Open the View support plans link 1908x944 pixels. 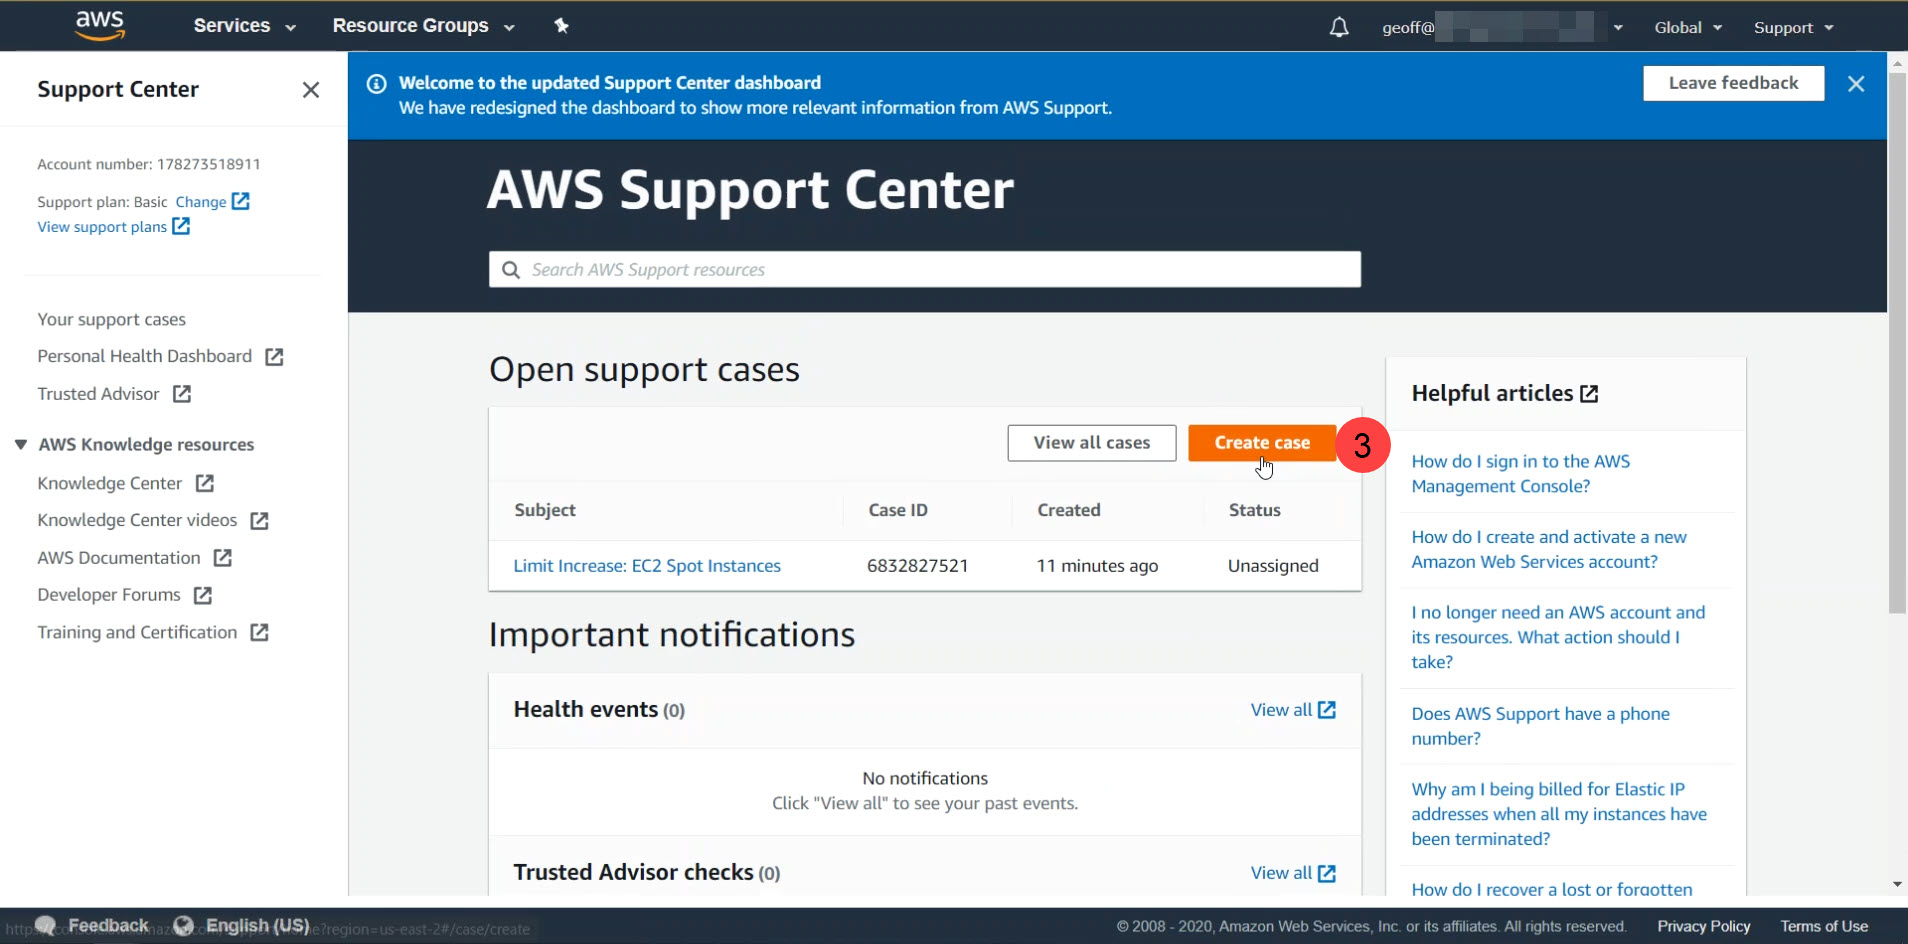(x=102, y=227)
